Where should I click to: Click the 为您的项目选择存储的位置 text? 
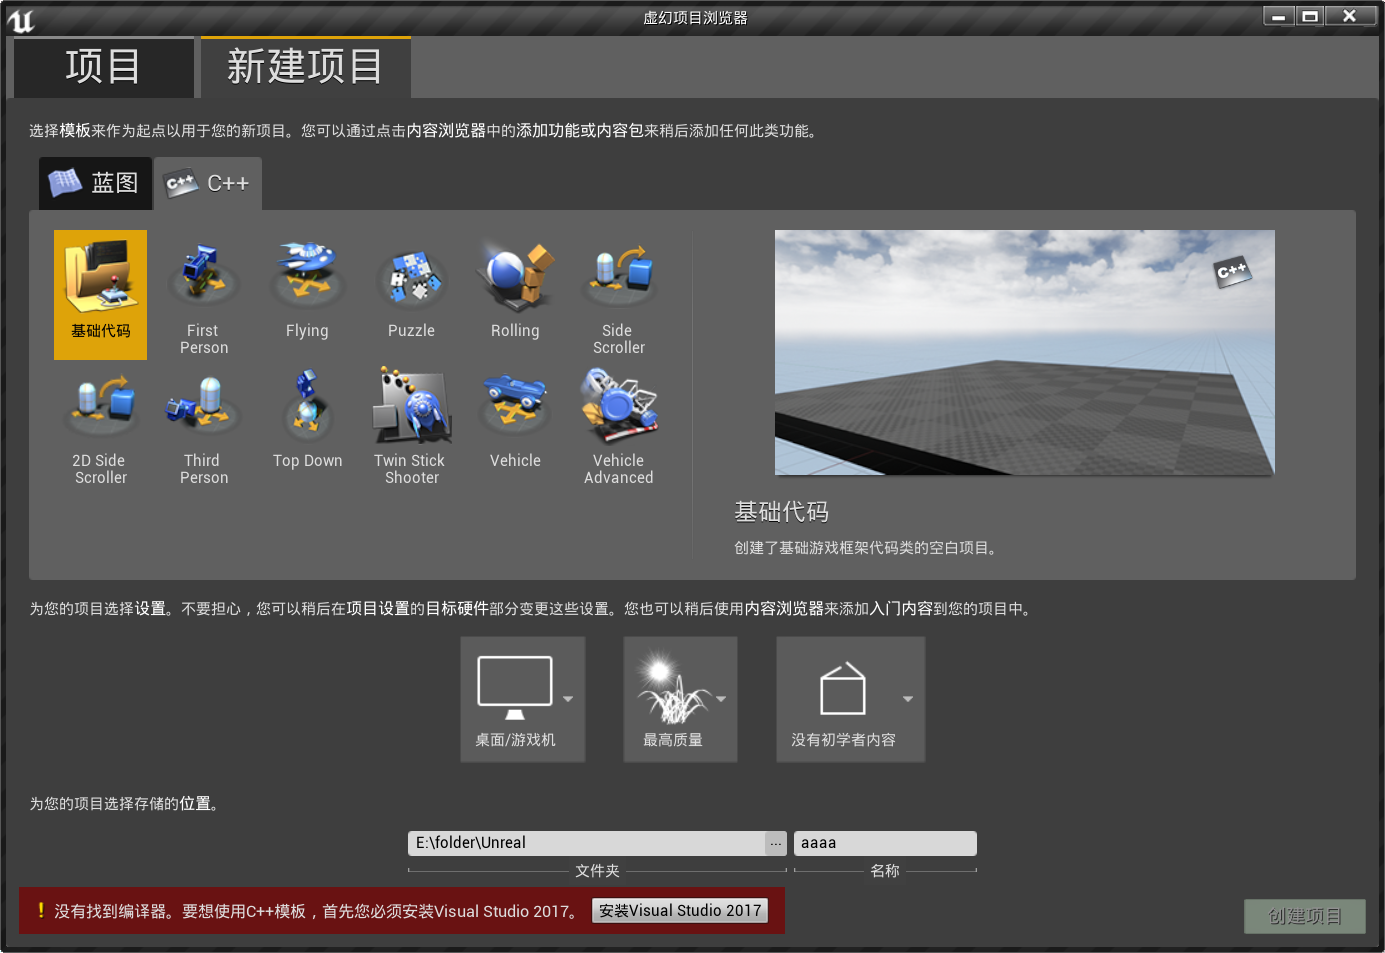point(125,804)
